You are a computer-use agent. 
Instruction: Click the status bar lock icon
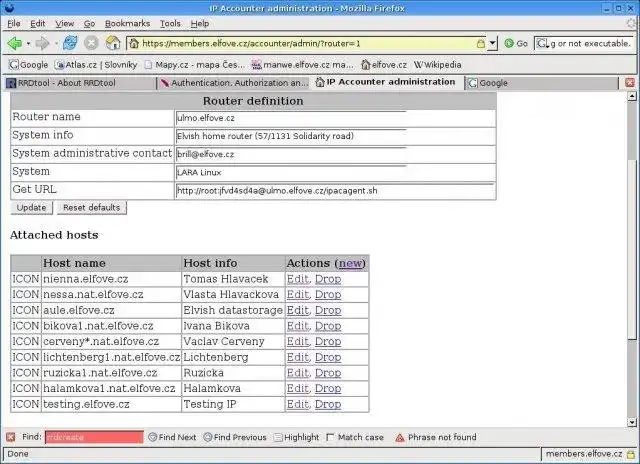coord(631,454)
